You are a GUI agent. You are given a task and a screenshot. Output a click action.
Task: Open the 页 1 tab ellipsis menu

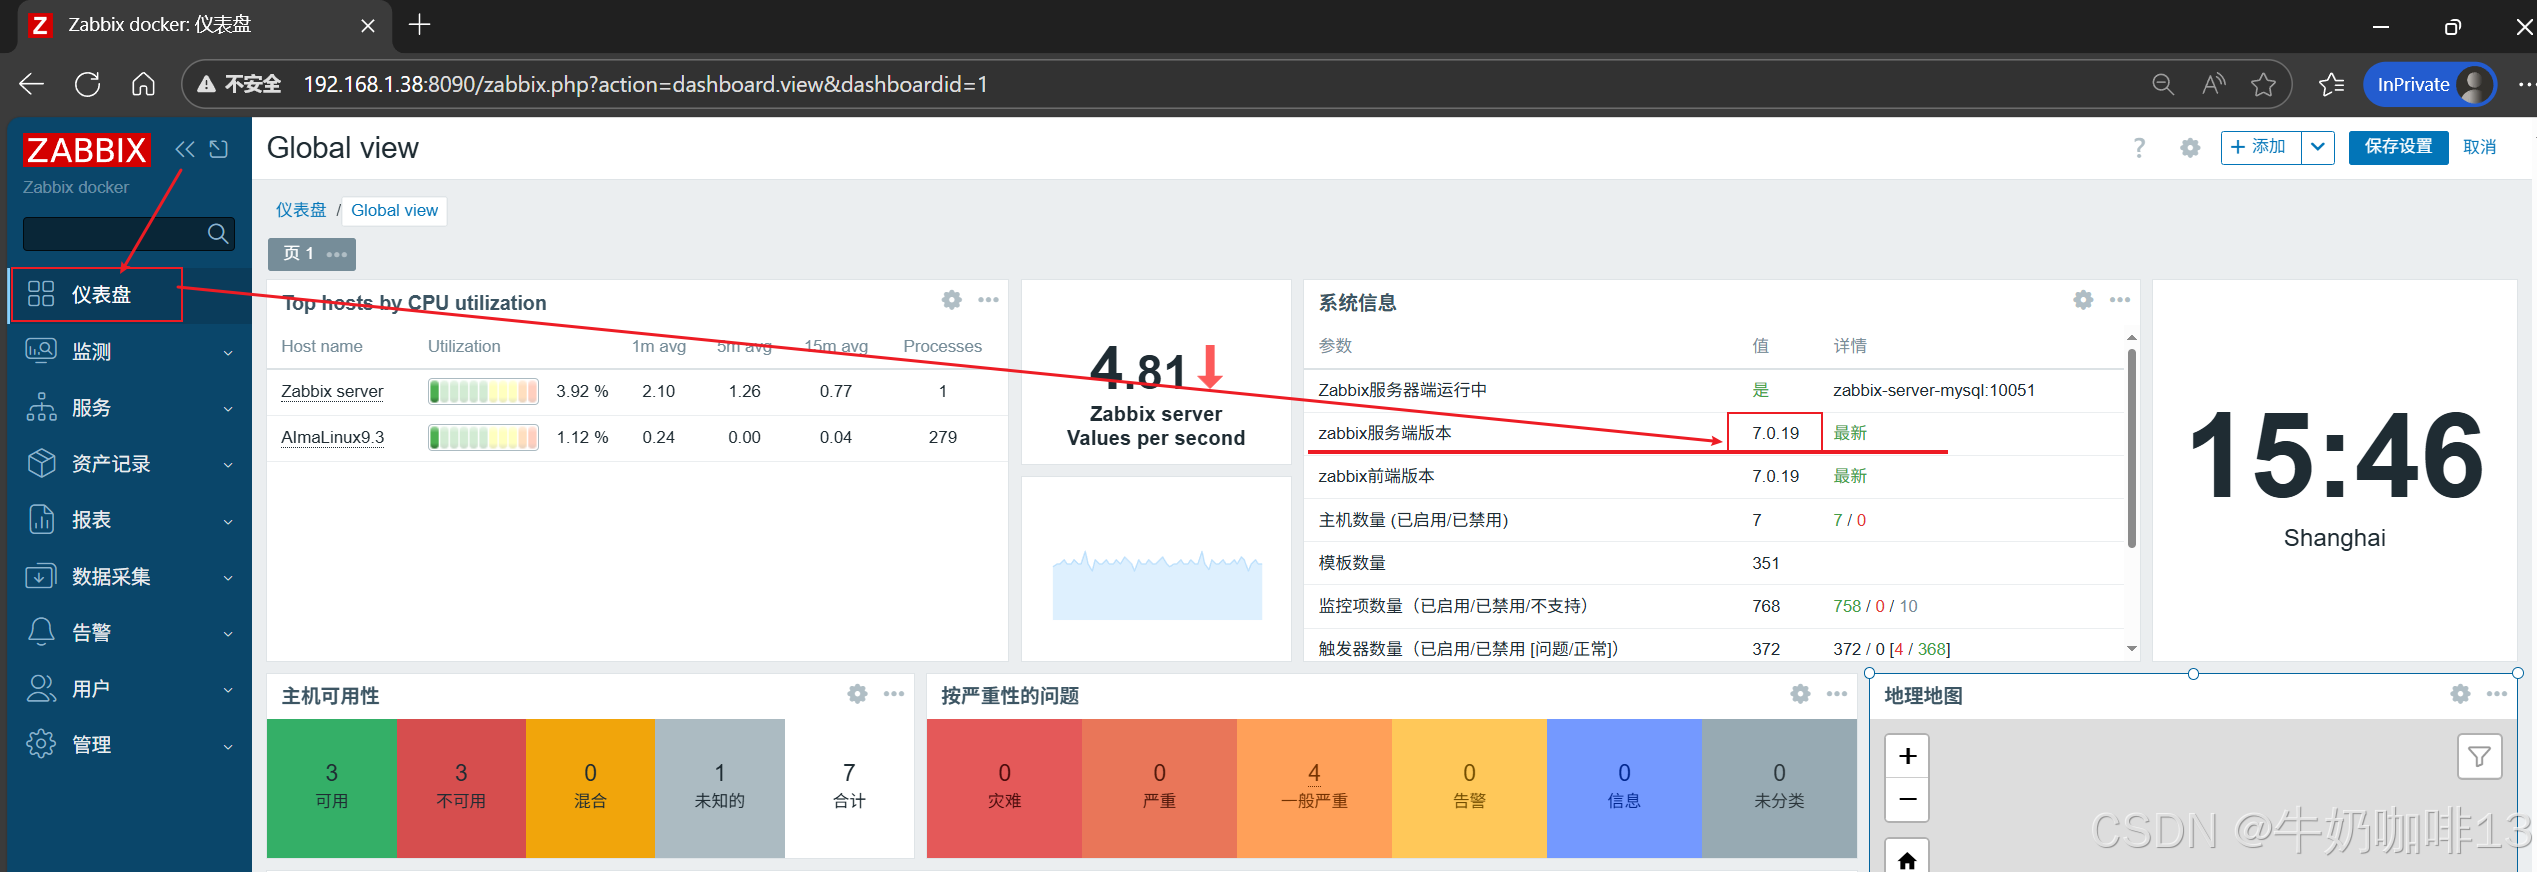pos(337,254)
